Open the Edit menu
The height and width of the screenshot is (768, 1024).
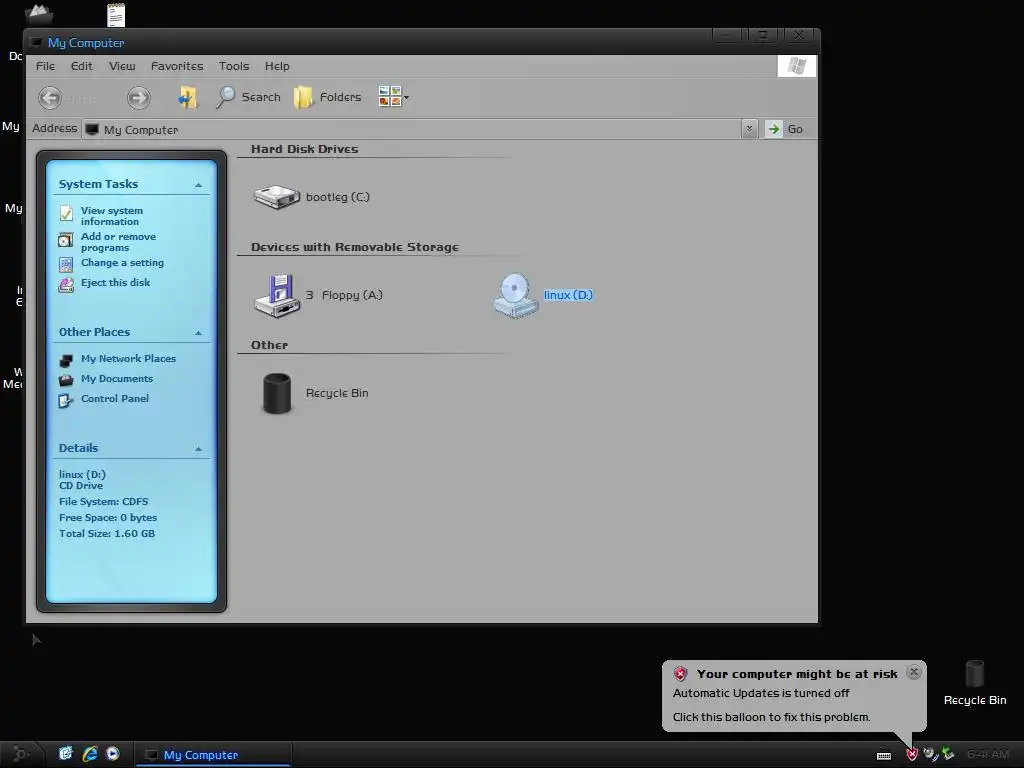82,66
